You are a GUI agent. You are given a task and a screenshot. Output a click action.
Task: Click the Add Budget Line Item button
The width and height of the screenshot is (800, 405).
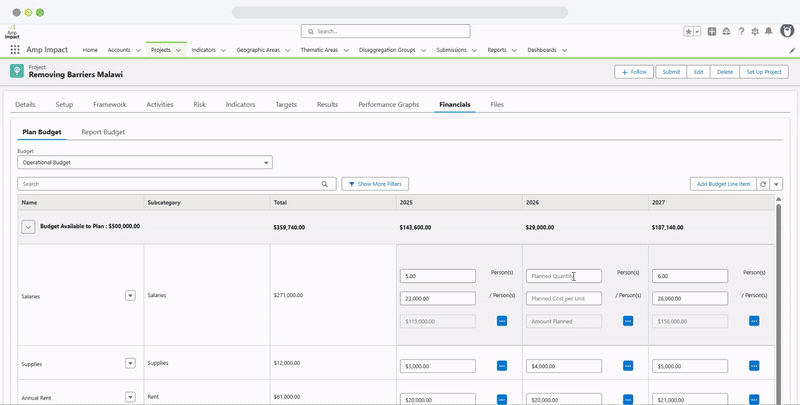[723, 184]
